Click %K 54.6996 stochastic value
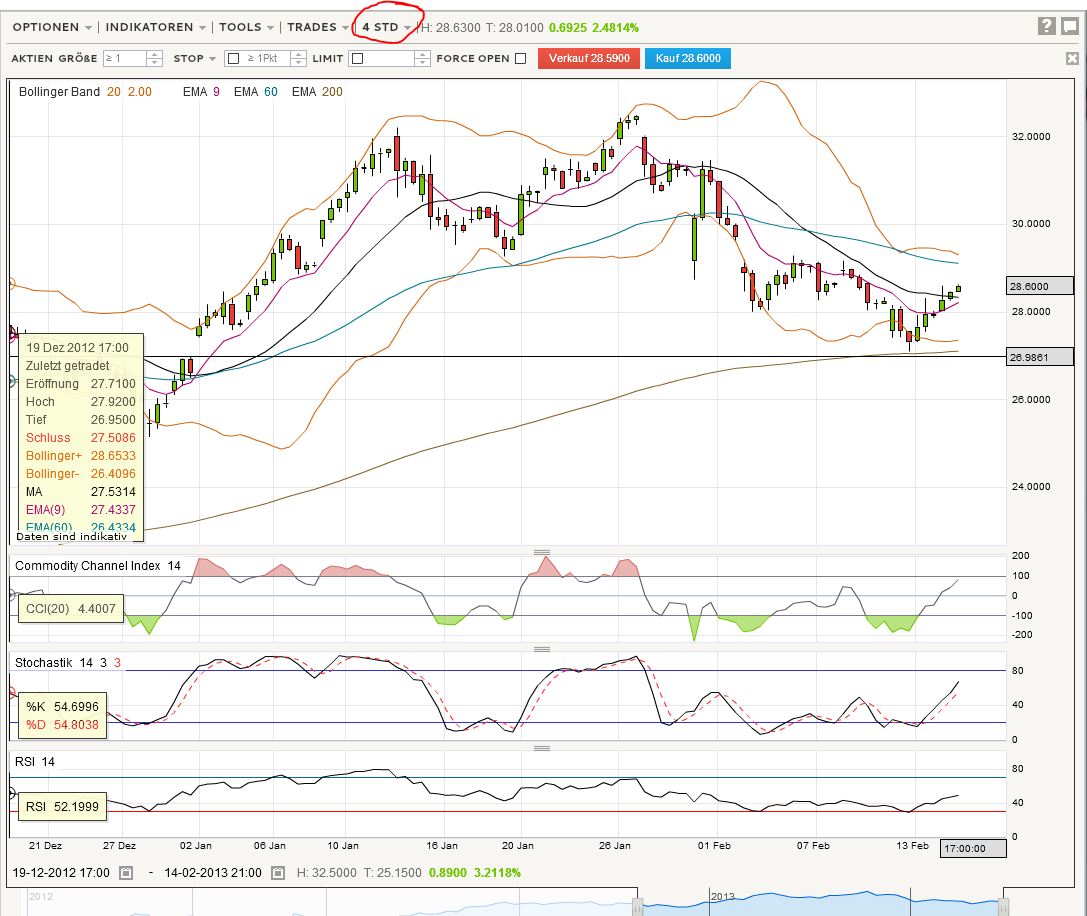The width and height of the screenshot is (1087, 916). point(62,707)
